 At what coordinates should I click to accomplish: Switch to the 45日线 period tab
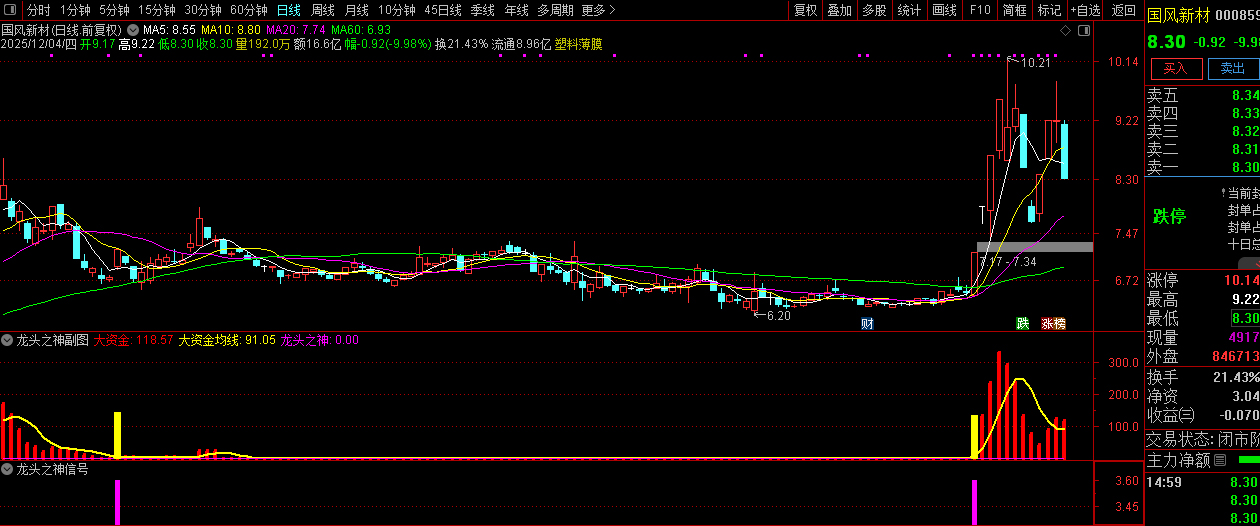point(442,10)
